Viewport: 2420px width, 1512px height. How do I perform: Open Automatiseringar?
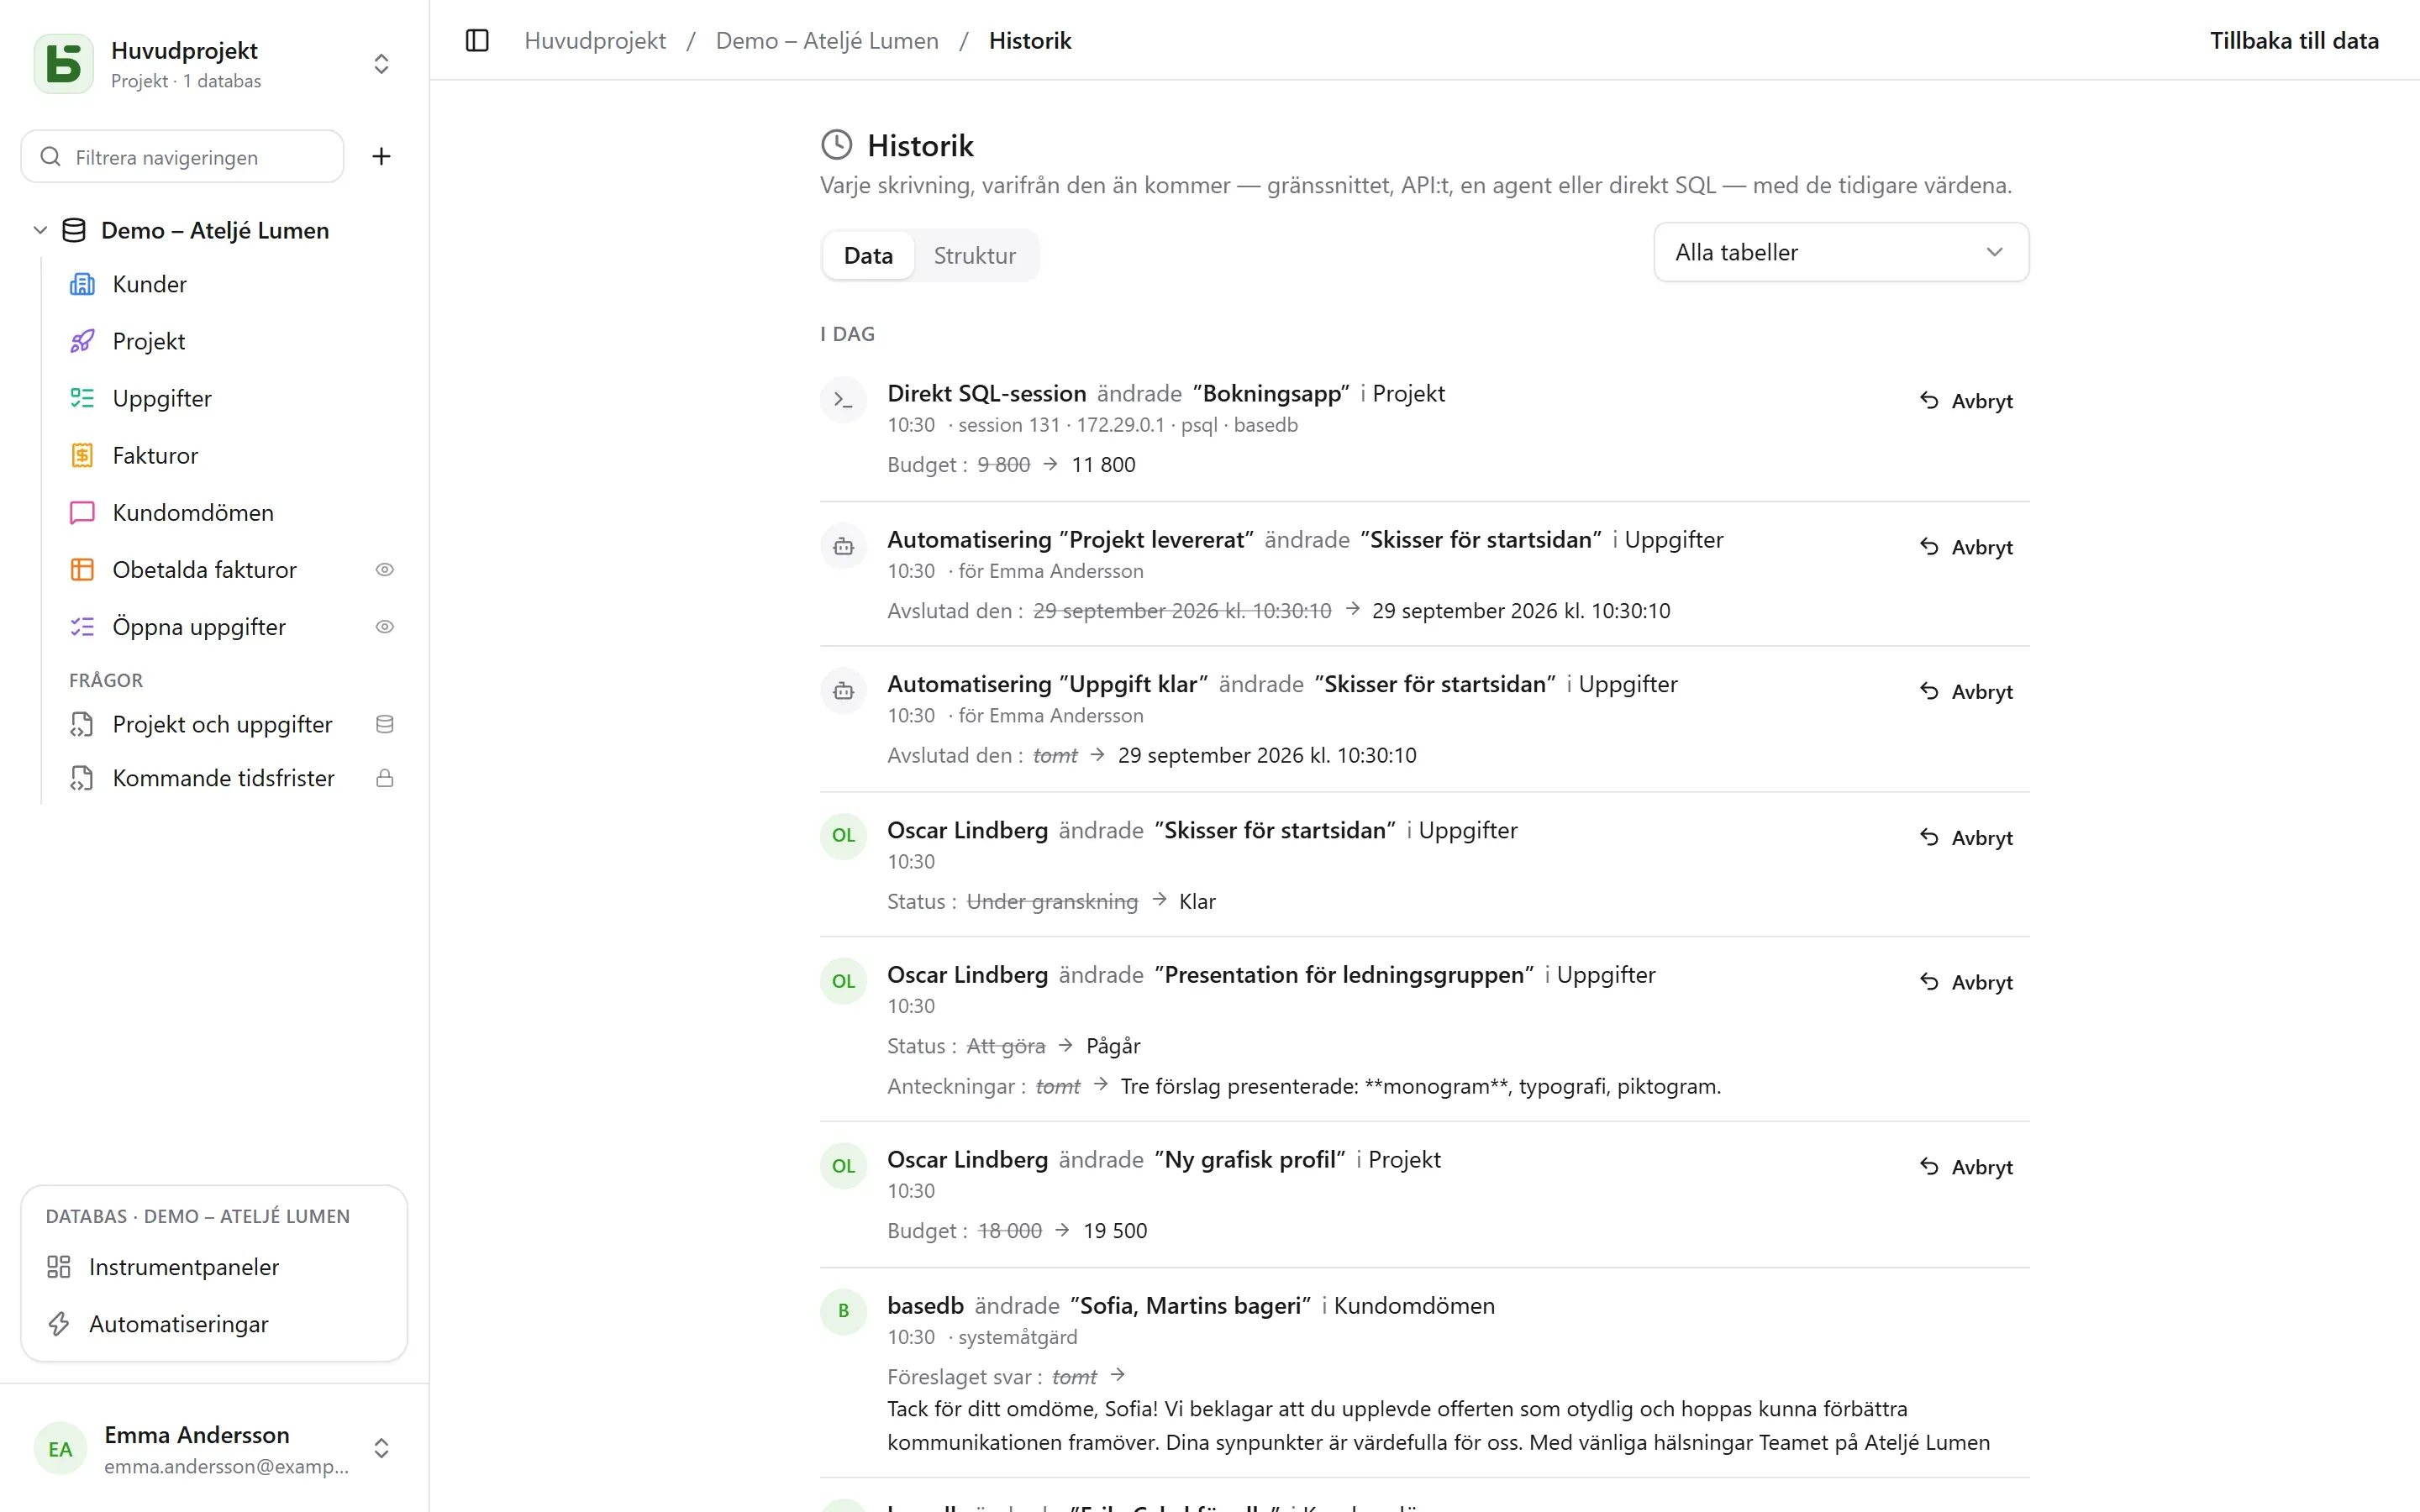coord(214,1324)
